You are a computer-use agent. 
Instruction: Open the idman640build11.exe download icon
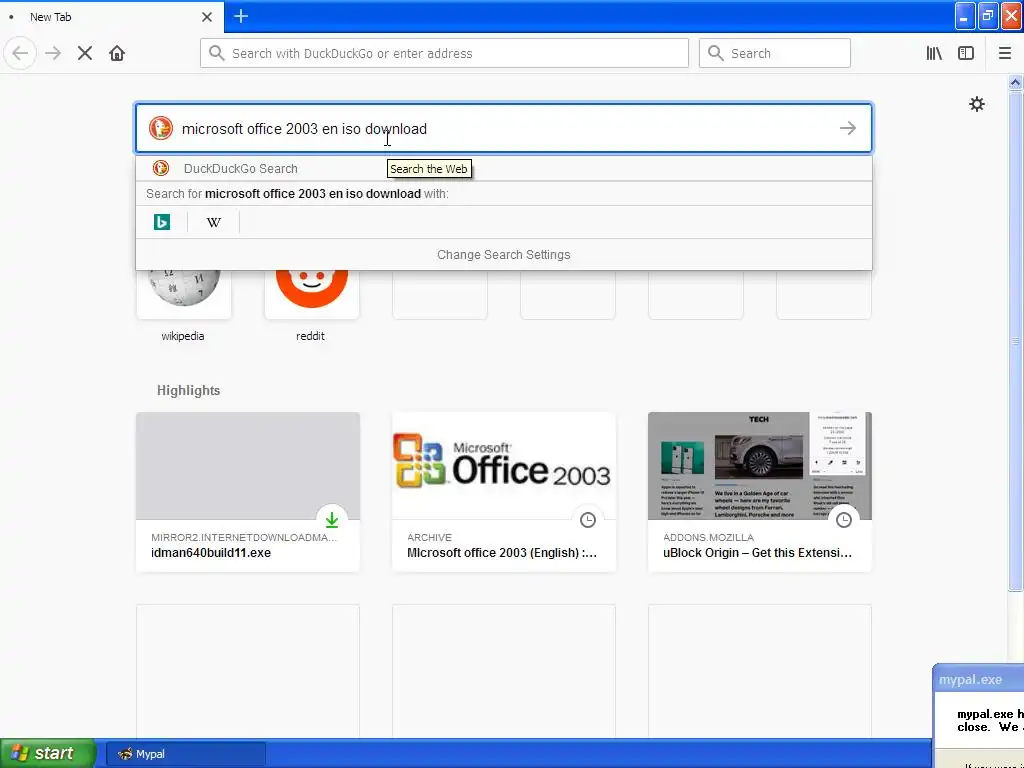(x=332, y=520)
